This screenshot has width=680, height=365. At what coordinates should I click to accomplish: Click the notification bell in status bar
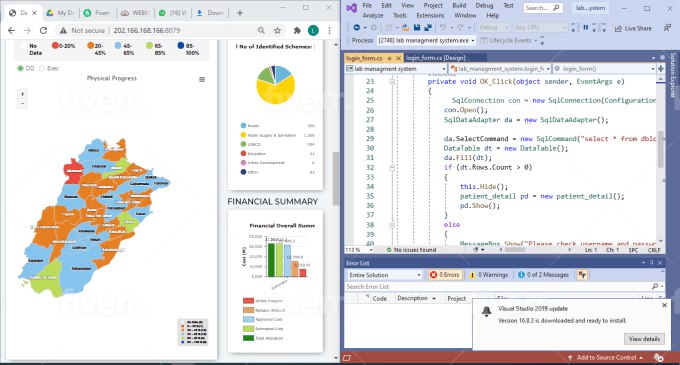click(658, 358)
